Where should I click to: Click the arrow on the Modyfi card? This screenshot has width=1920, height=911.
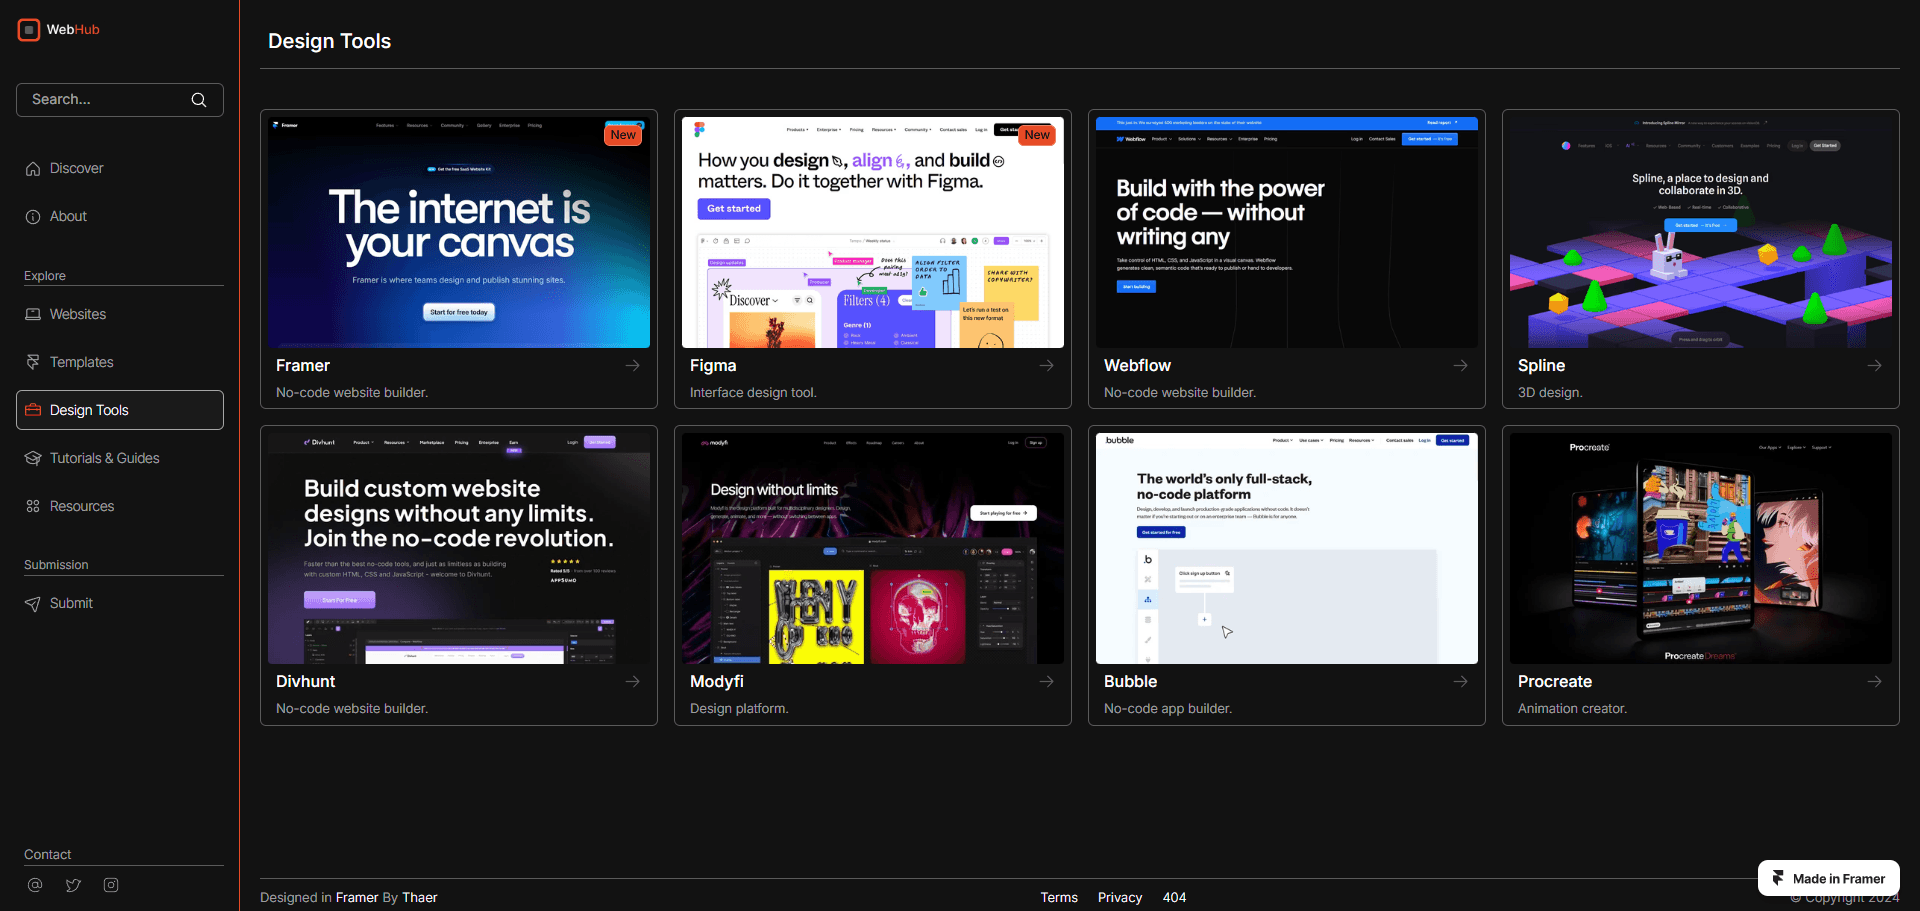[x=1047, y=682]
